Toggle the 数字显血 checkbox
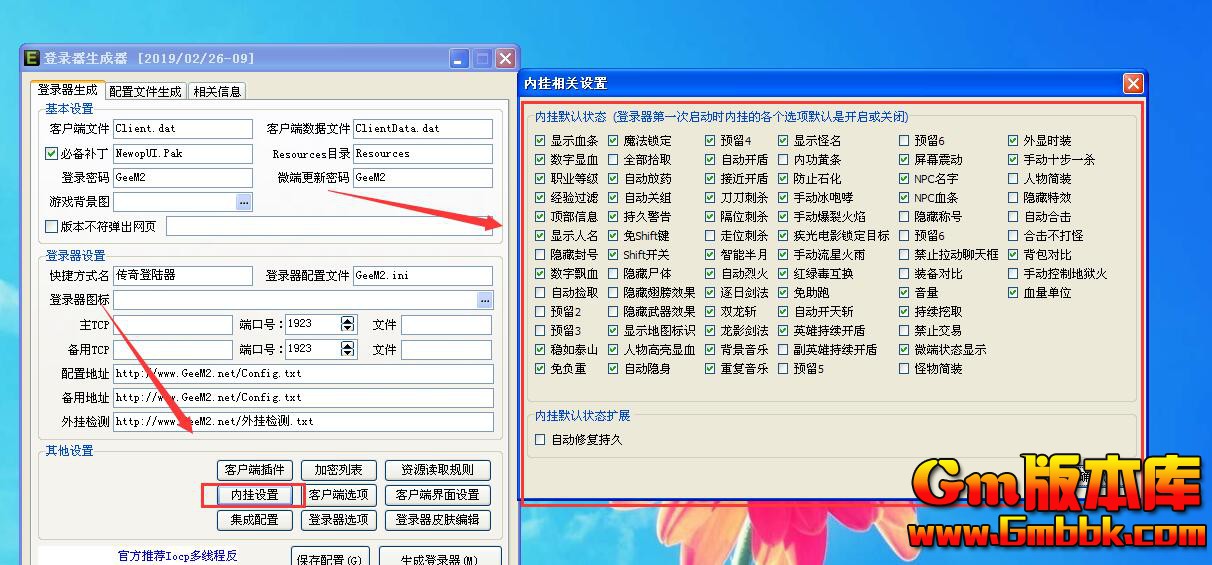The width and height of the screenshot is (1212, 565). click(x=541, y=160)
